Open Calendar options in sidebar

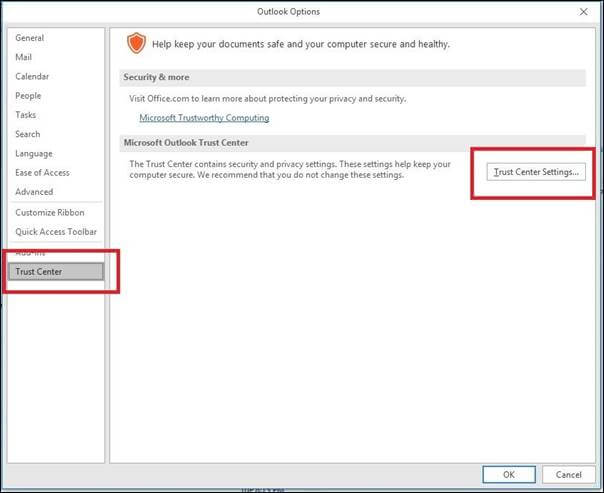point(32,76)
